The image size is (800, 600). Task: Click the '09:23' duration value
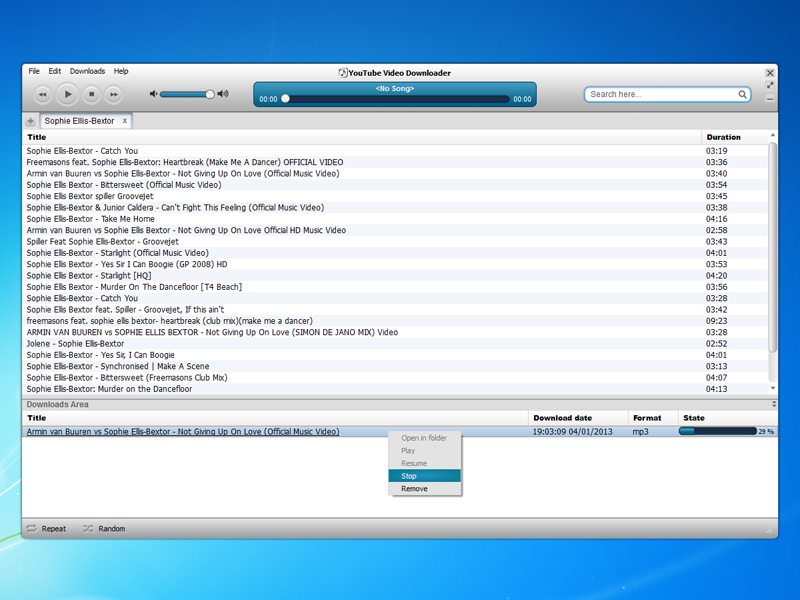point(716,321)
